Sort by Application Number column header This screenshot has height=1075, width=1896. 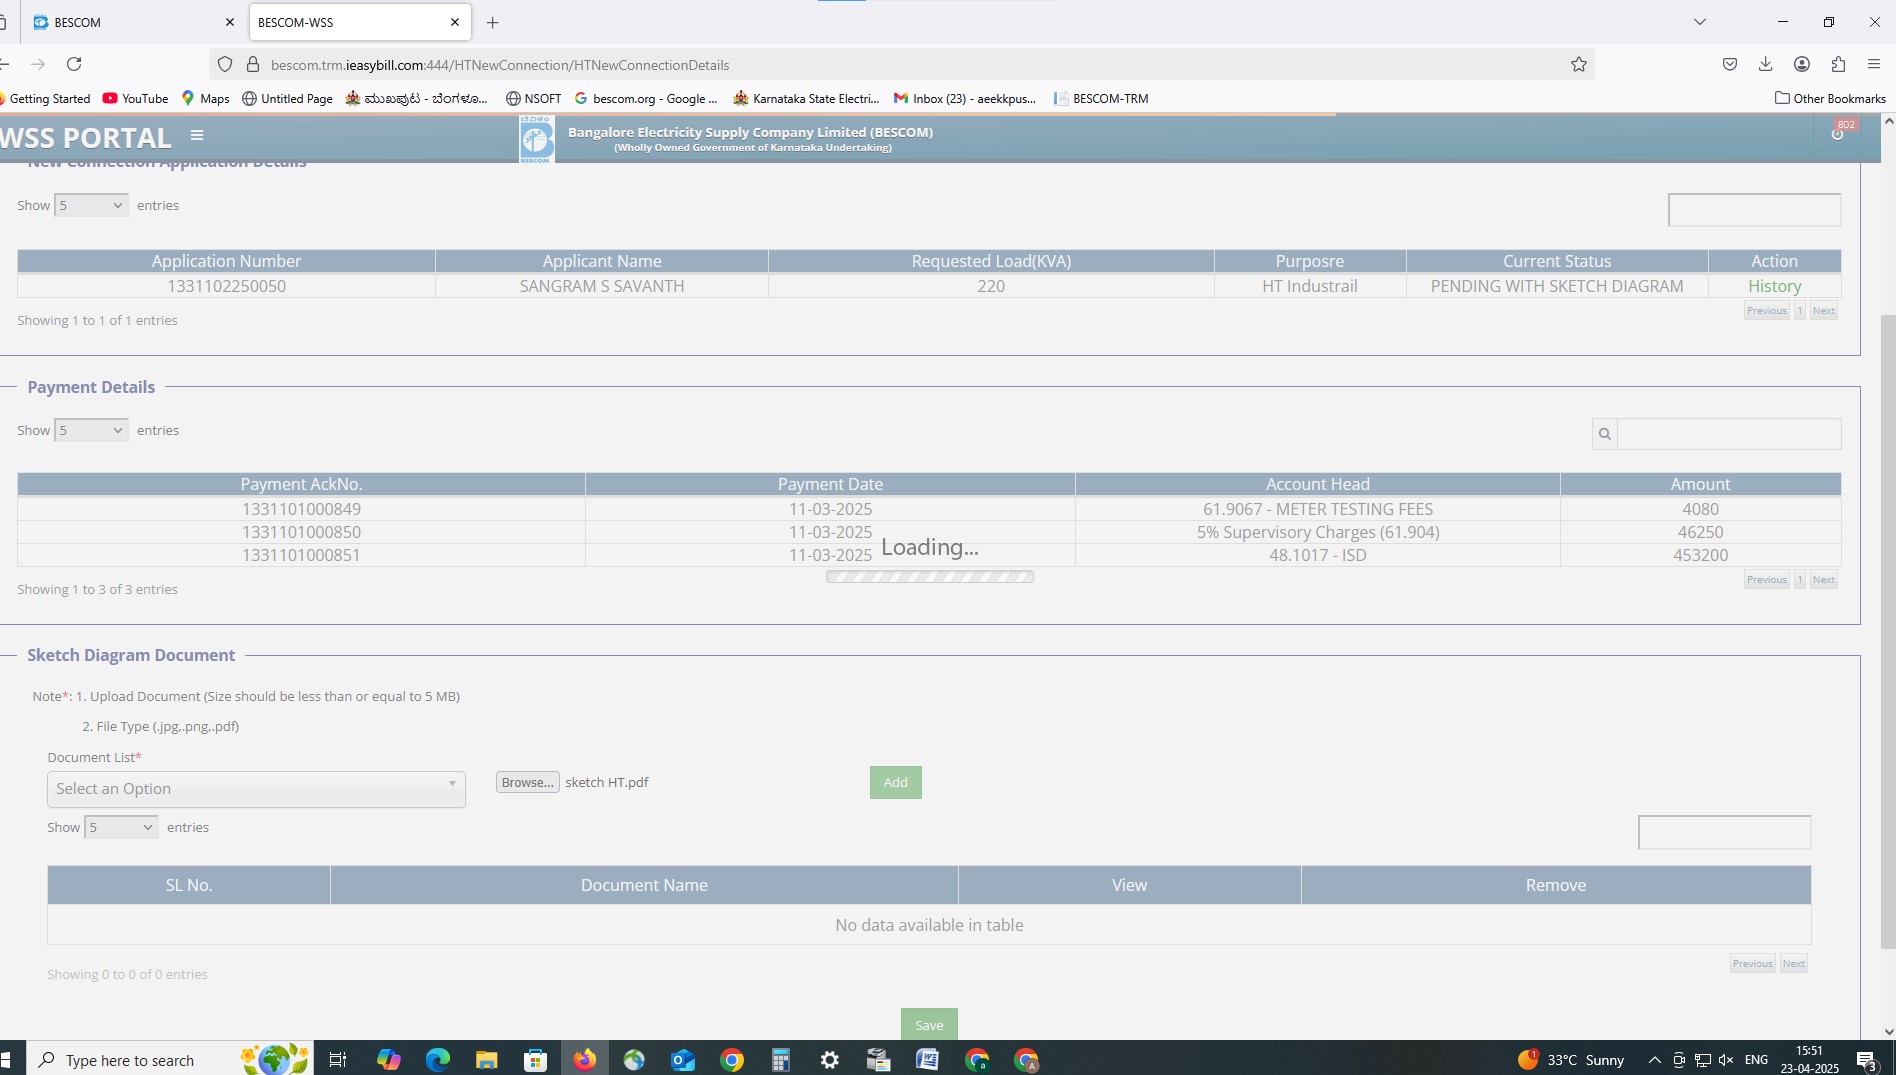point(226,261)
